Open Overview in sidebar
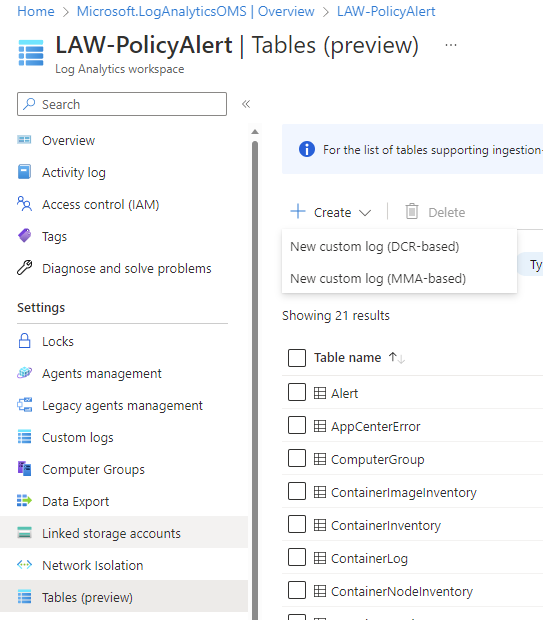Image resolution: width=543 pixels, height=620 pixels. (68, 140)
